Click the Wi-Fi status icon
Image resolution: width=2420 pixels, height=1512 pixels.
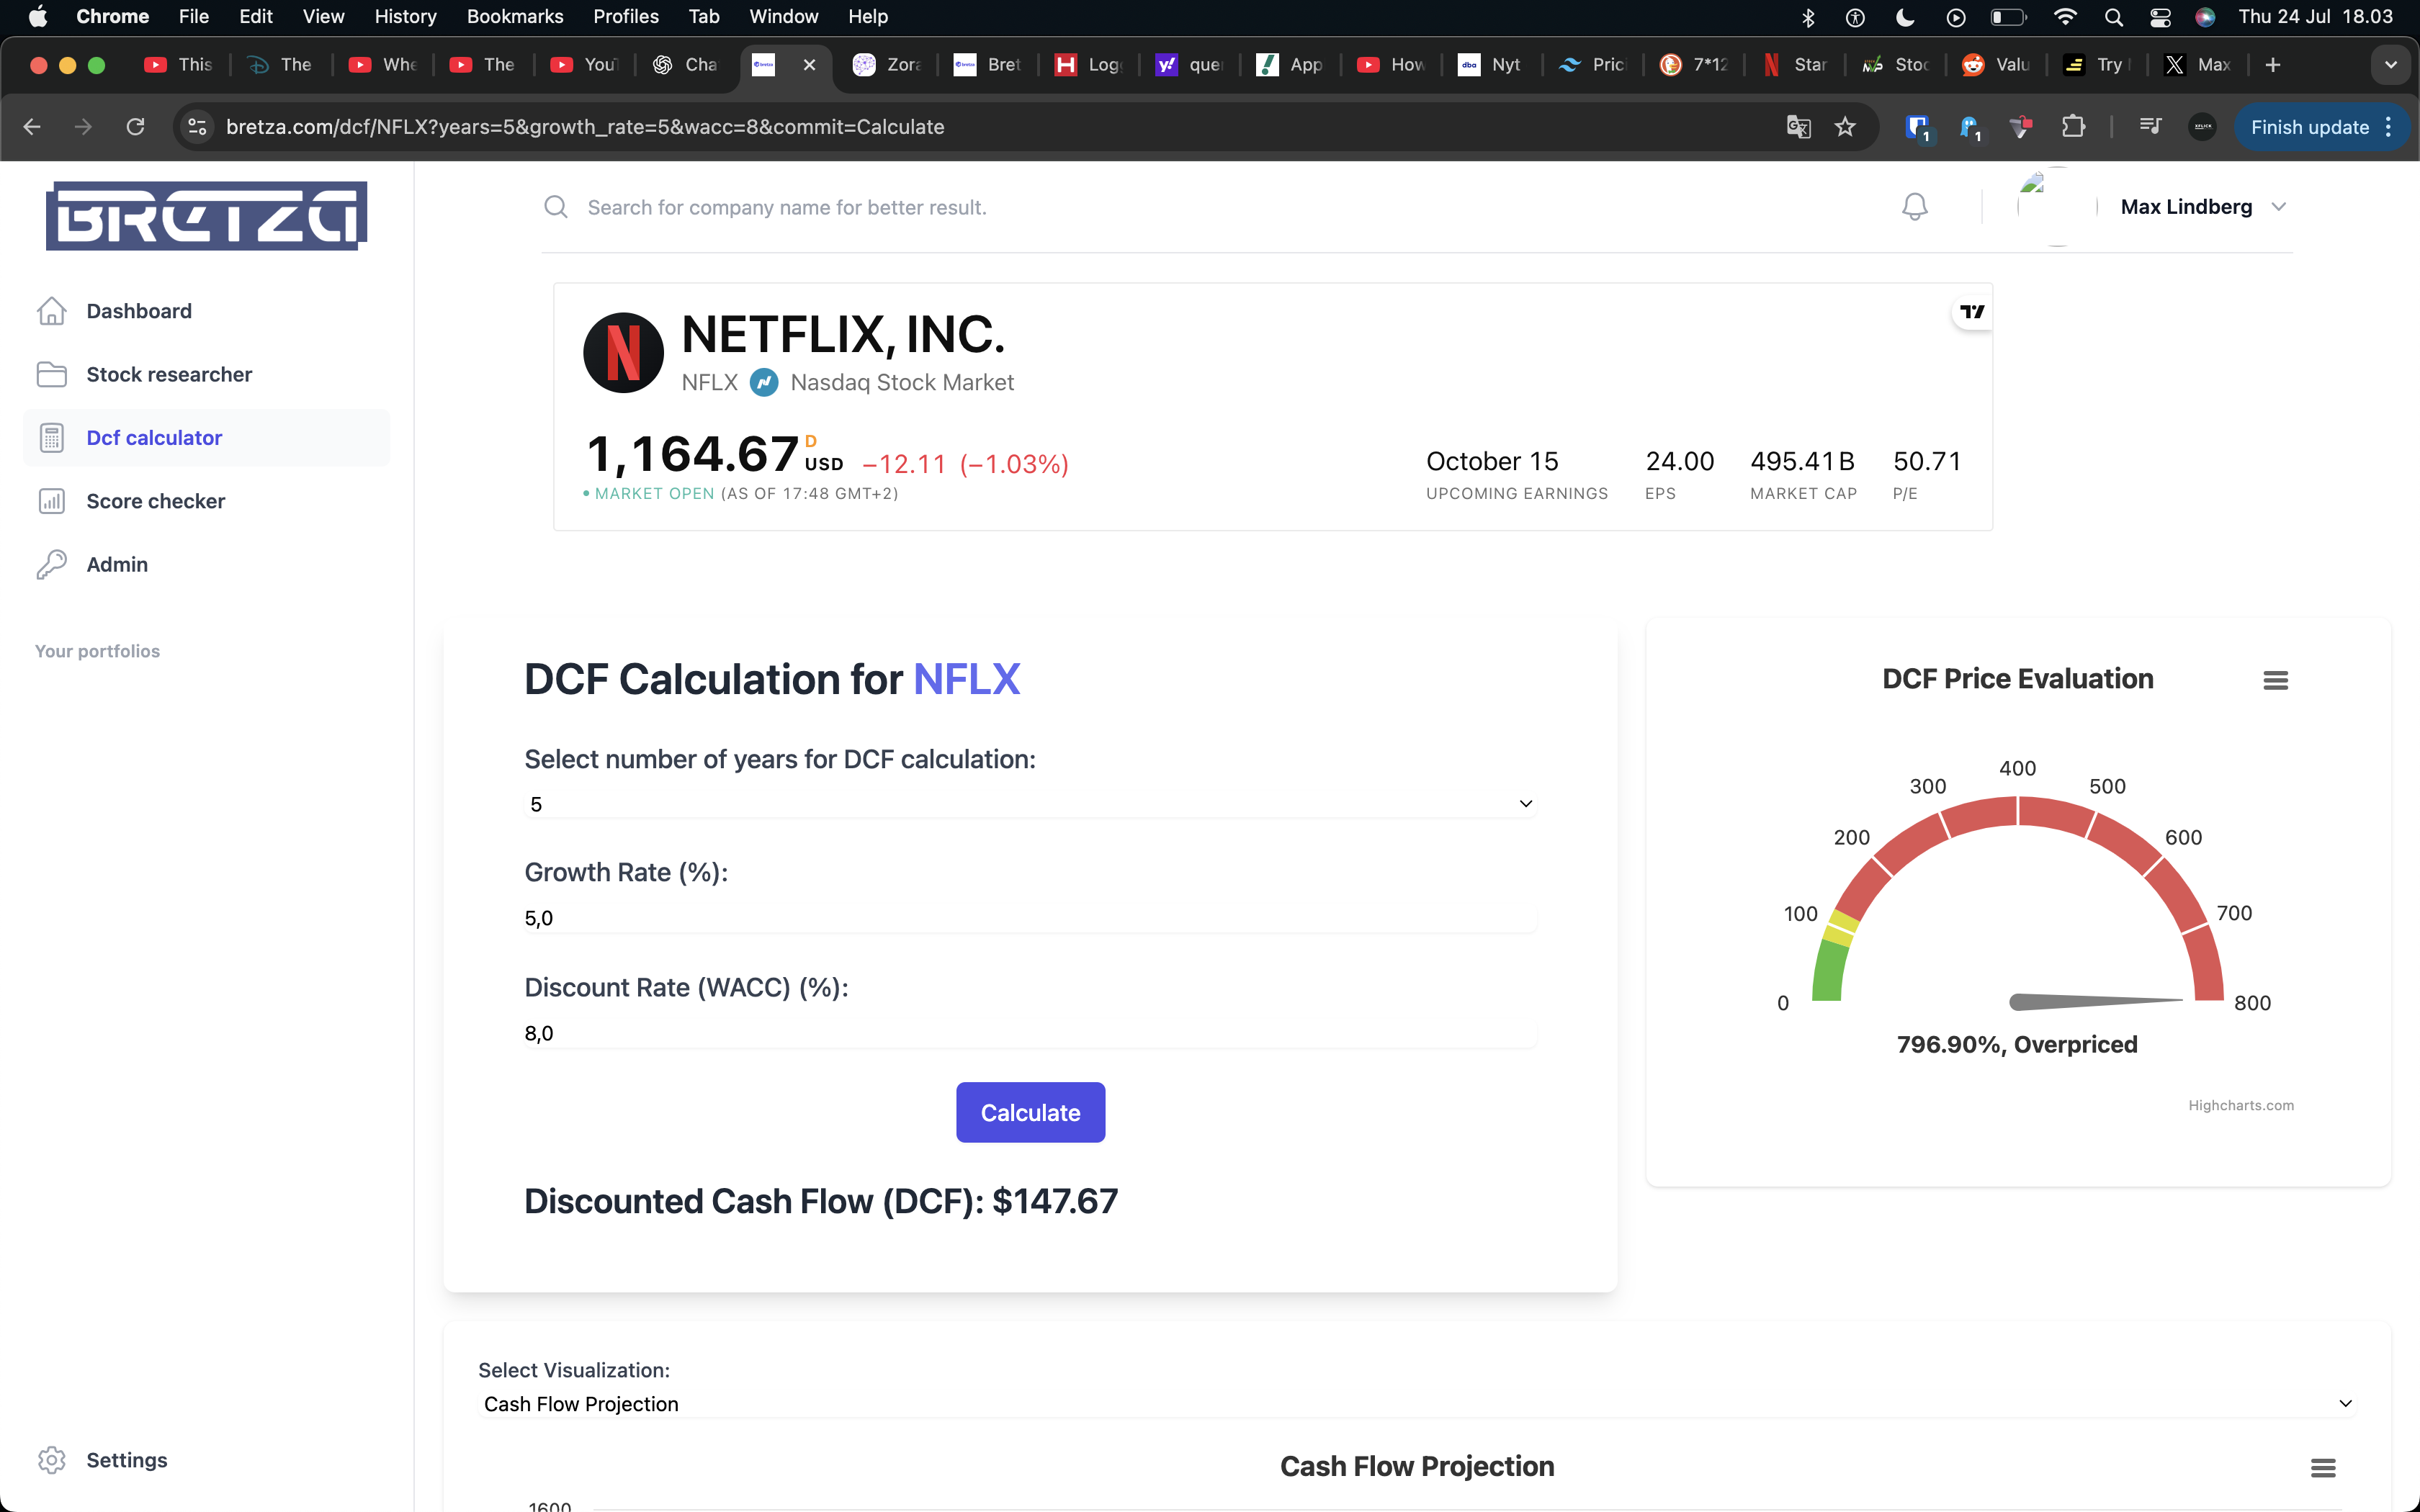click(x=2065, y=16)
